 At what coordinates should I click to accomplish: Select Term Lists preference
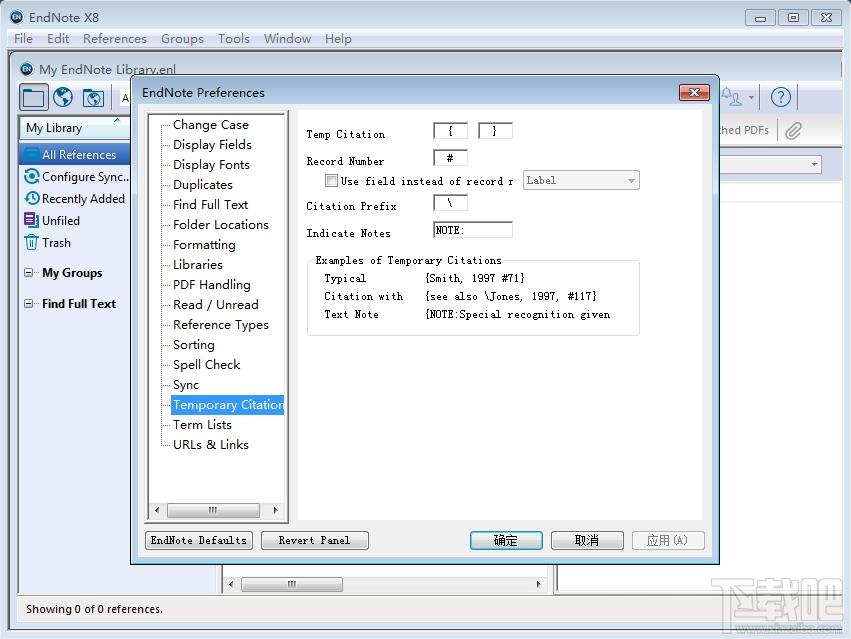point(202,425)
